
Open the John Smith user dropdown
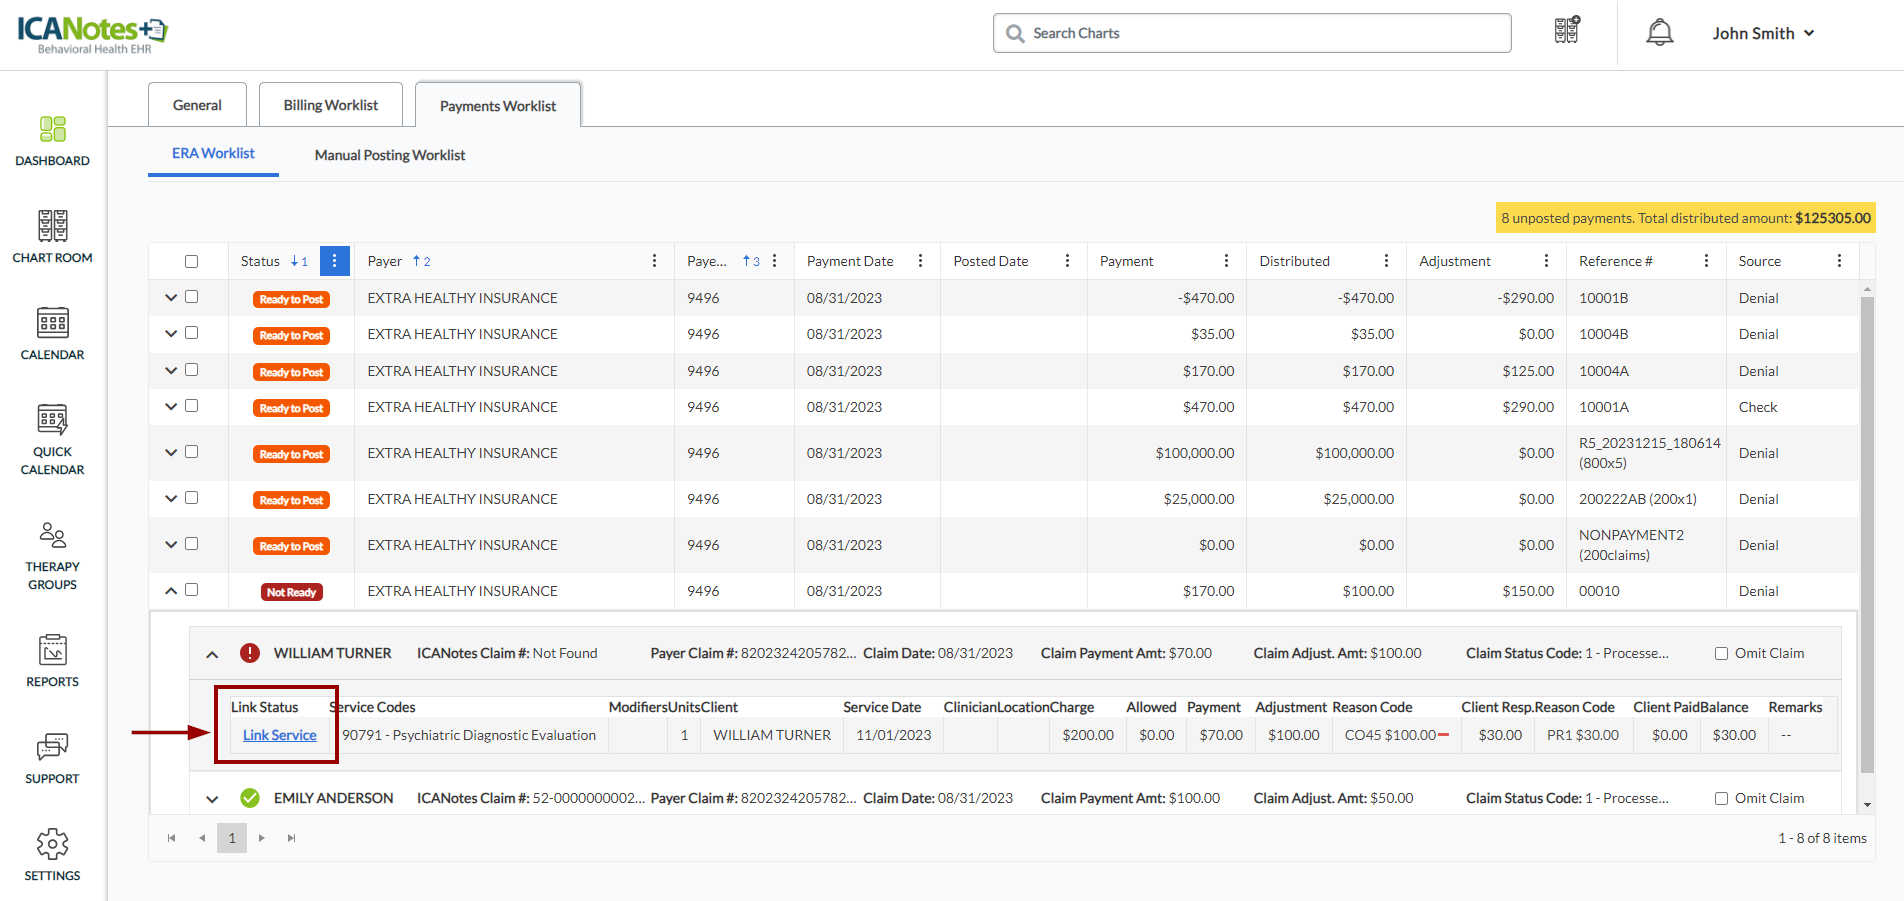(1763, 33)
